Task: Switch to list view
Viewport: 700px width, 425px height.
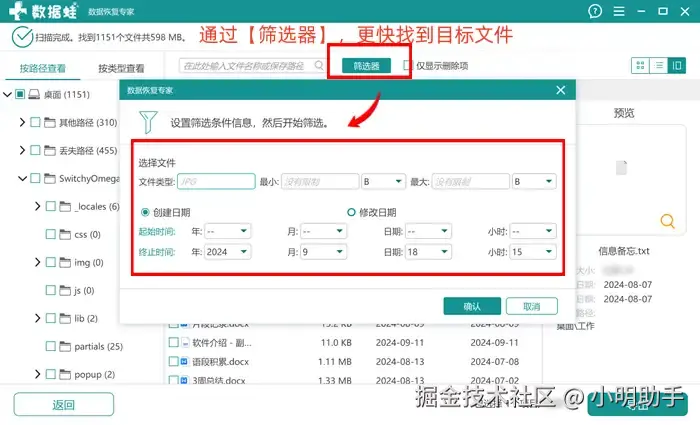Action: 658,66
